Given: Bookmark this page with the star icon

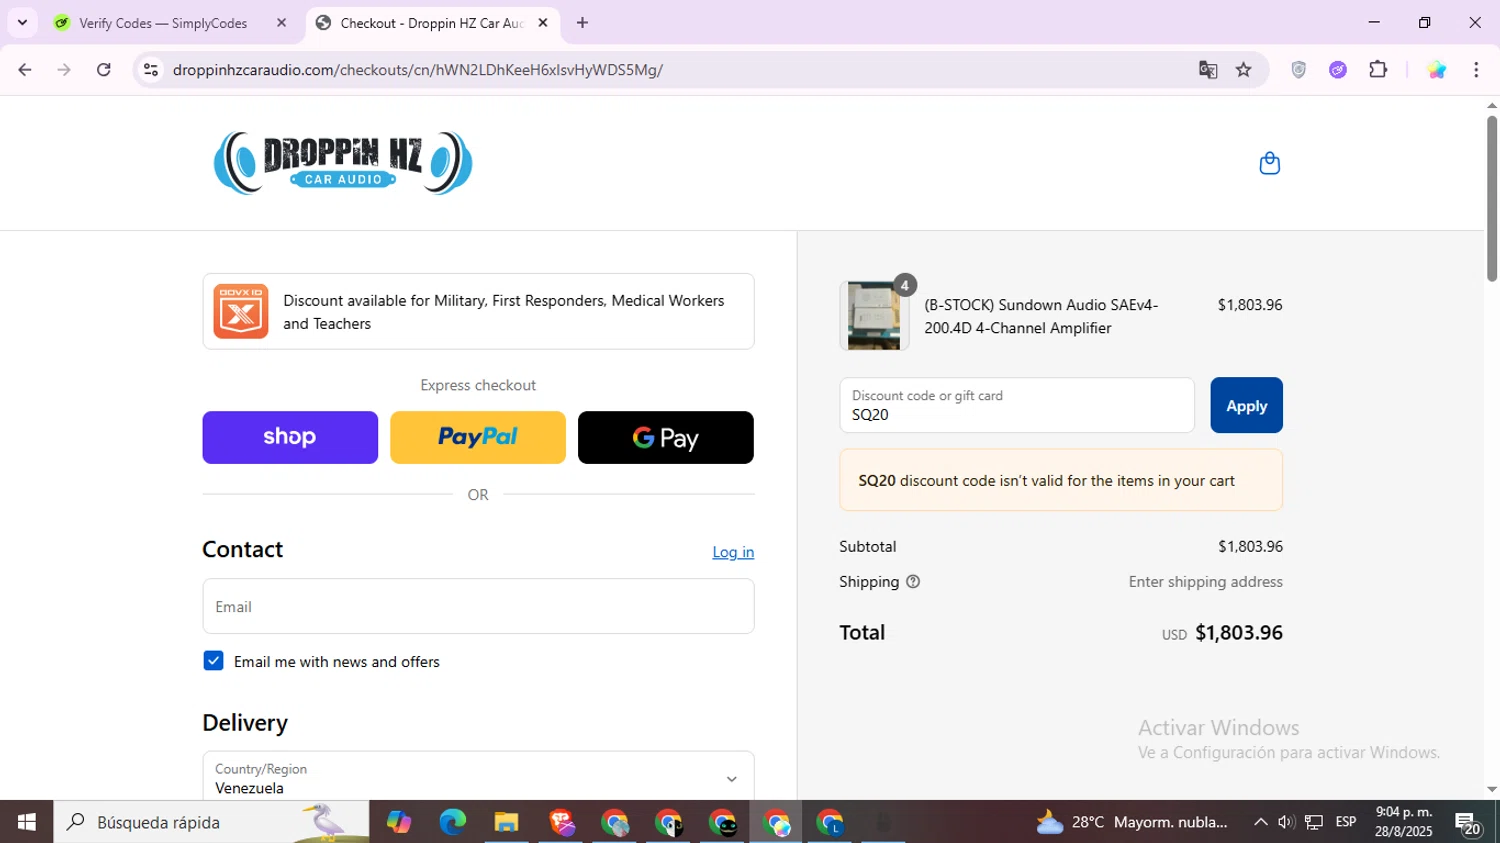Looking at the screenshot, I should coord(1244,70).
